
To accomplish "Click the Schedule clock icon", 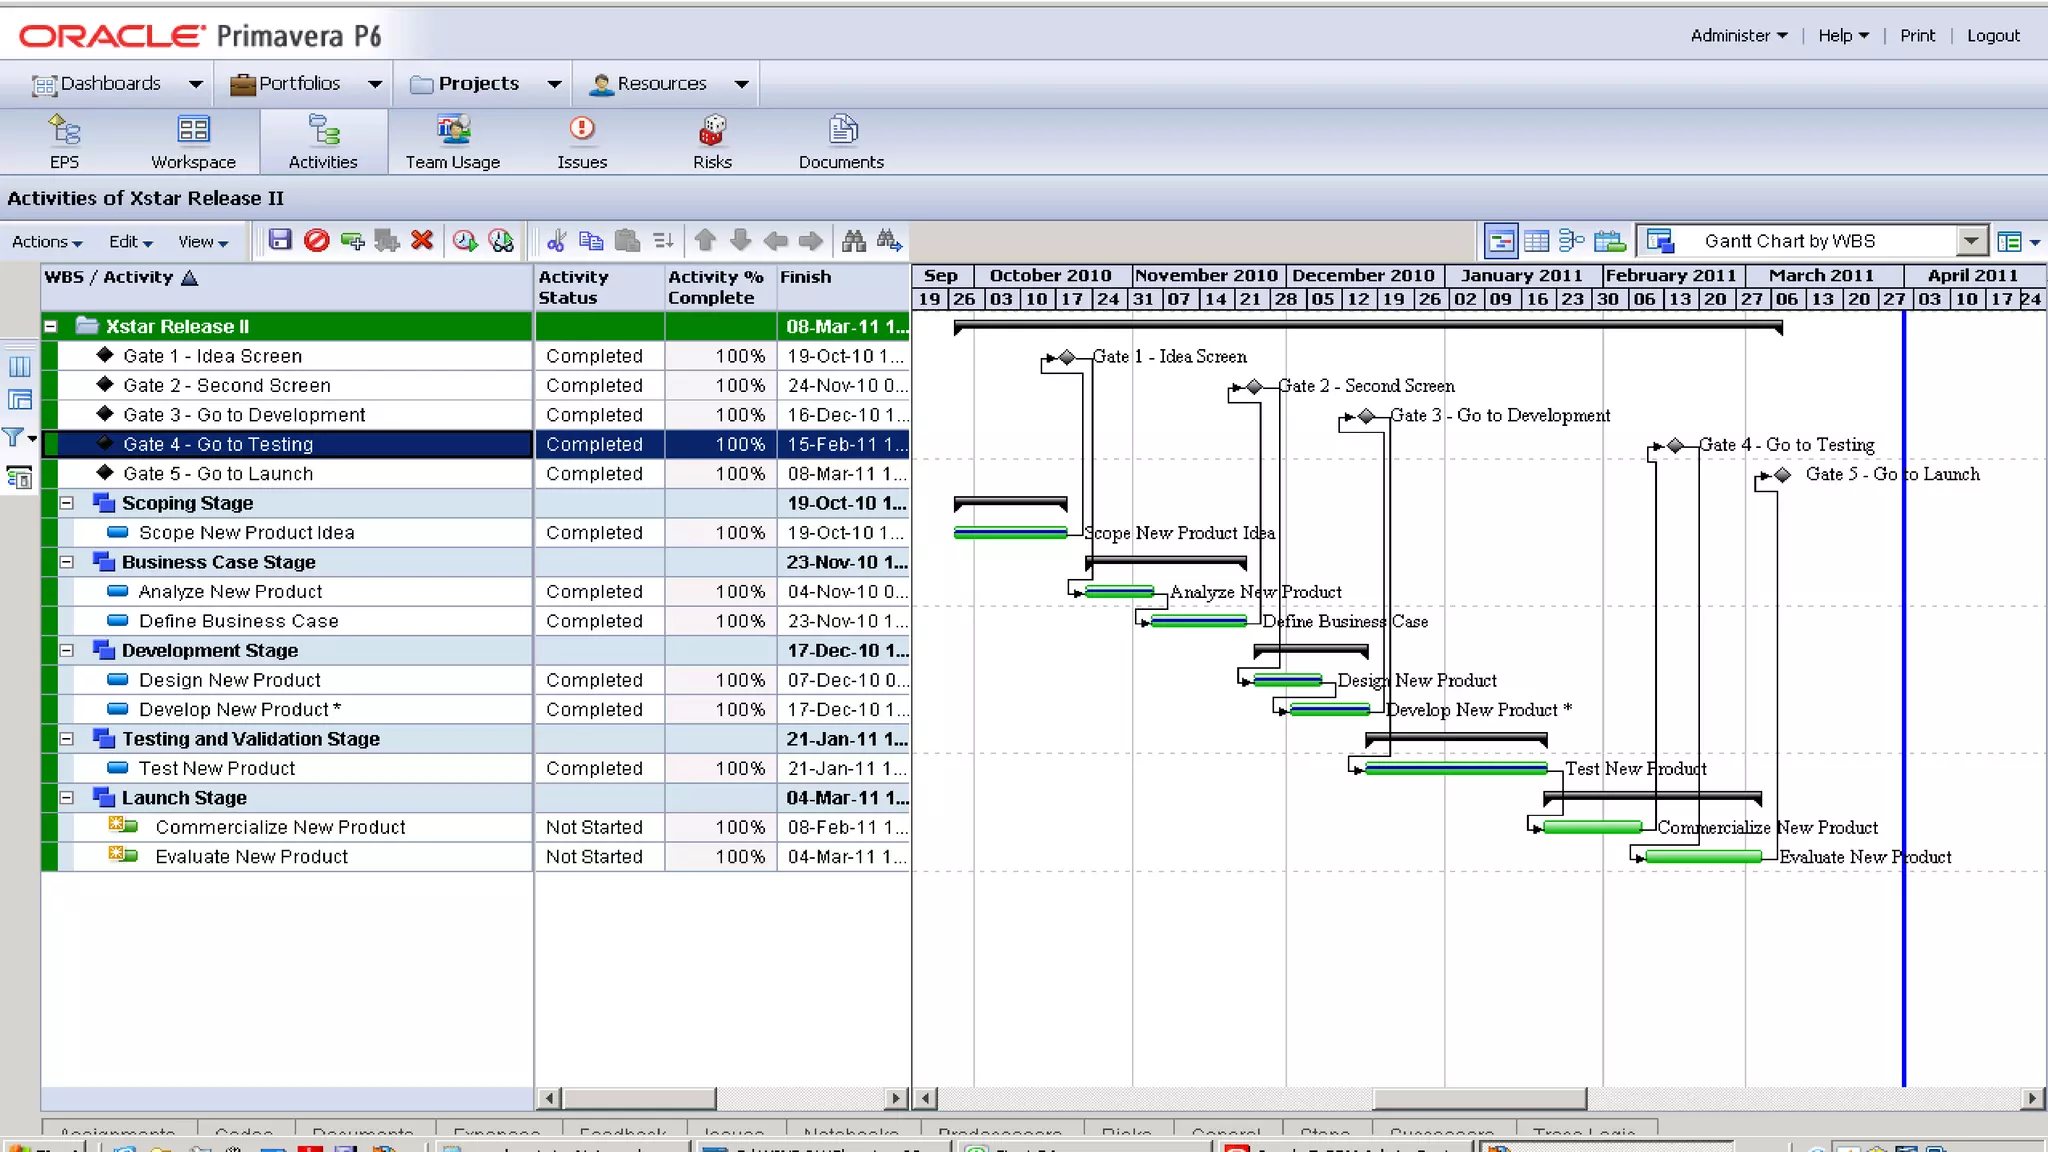I will (x=465, y=240).
